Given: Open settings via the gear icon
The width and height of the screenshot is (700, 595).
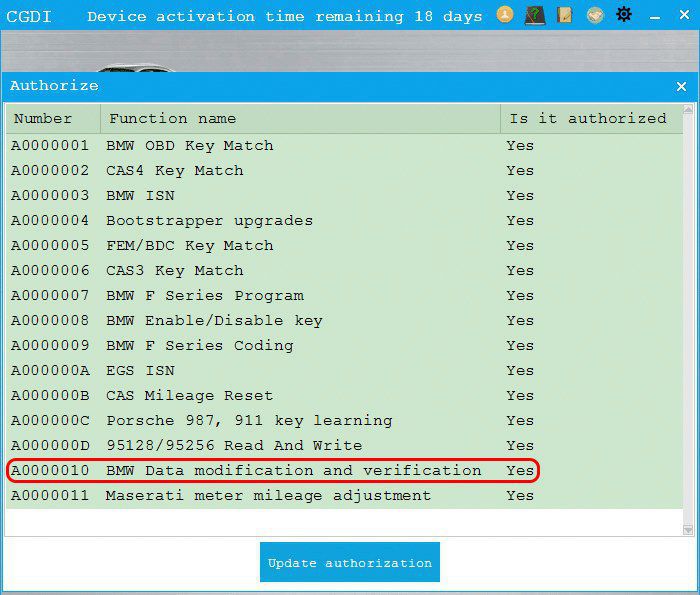Looking at the screenshot, I should (x=624, y=15).
